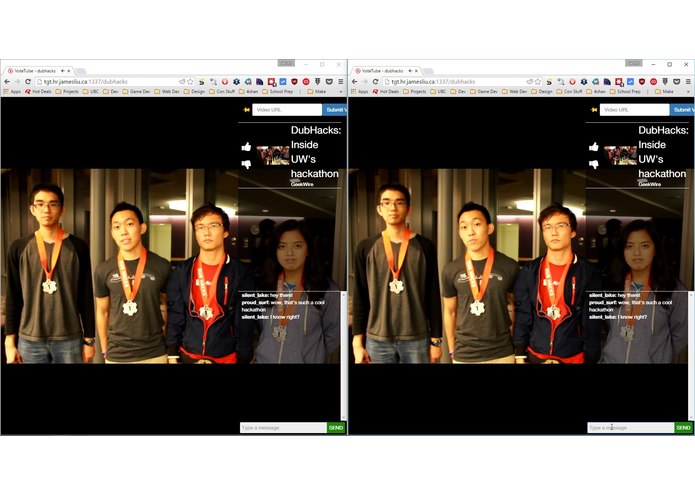Screen dimensions: 695x494
Task: Mute tab audio icon in left window tab
Action: [62, 70]
